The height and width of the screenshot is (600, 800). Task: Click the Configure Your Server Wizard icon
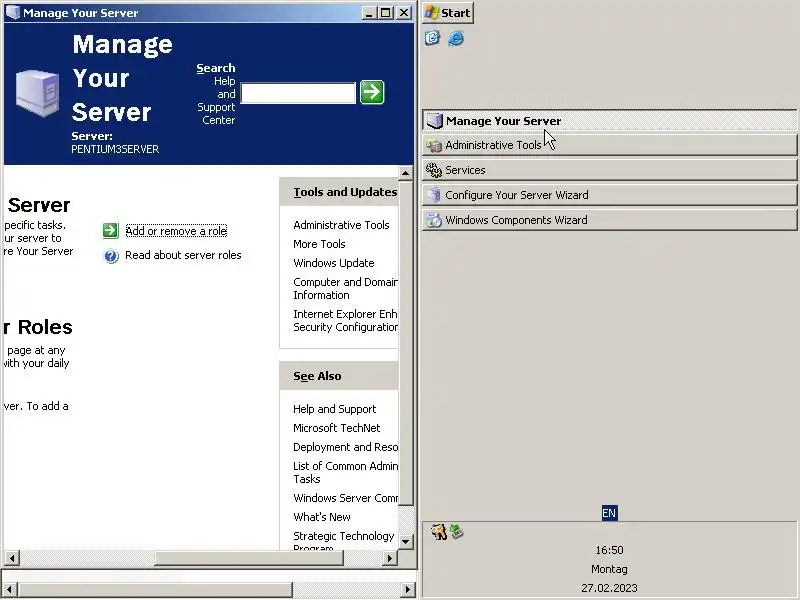coord(434,195)
